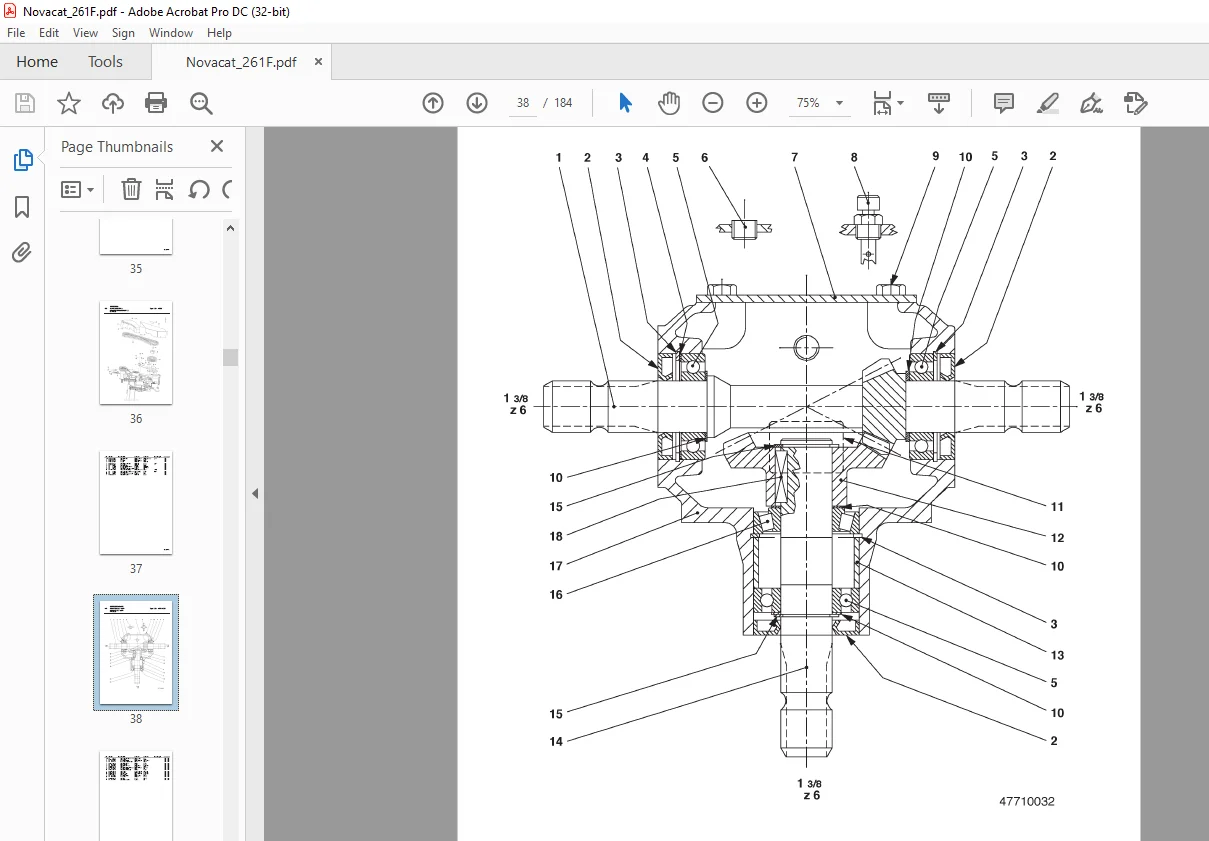Image resolution: width=1209 pixels, height=841 pixels.
Task: Delete selected page with the trash icon
Action: click(x=131, y=189)
